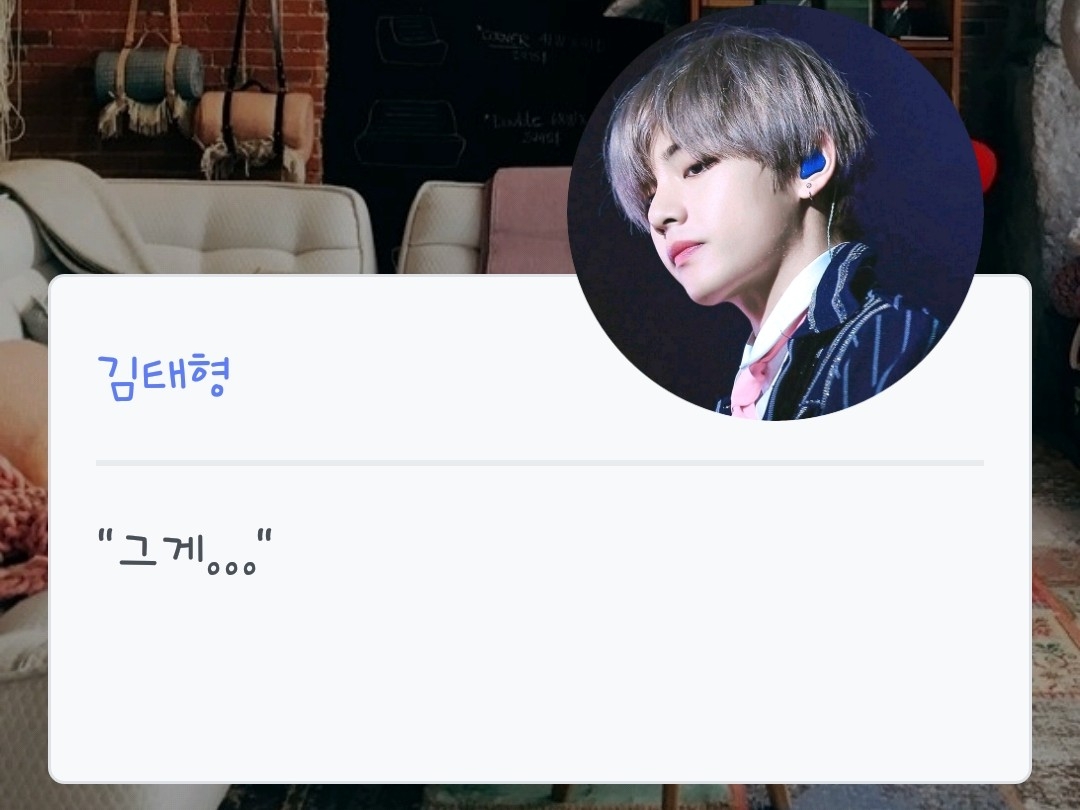Screen dimensions: 1080x810
Task: Click the blue in-ear monitor in the avatar
Action: [813, 165]
